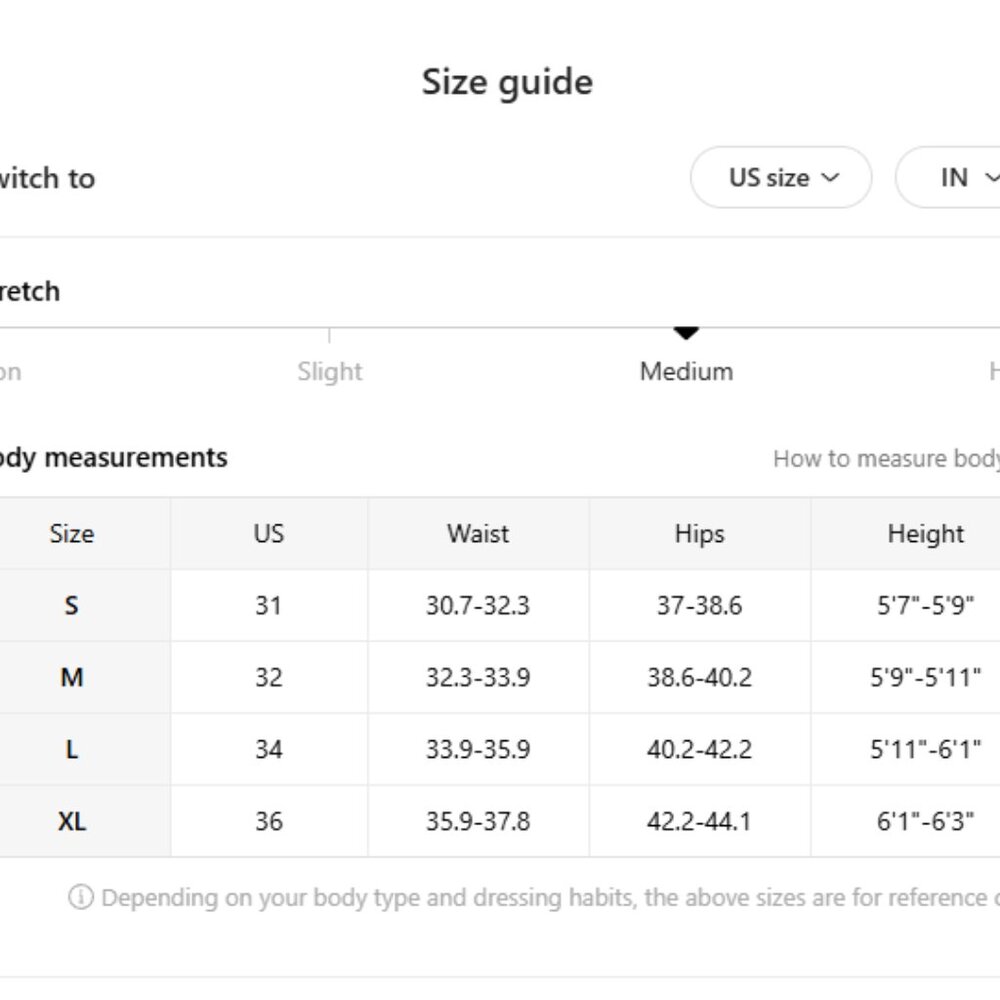Select the S size row label
This screenshot has height=1000, width=1000.
pyautogui.click(x=71, y=605)
